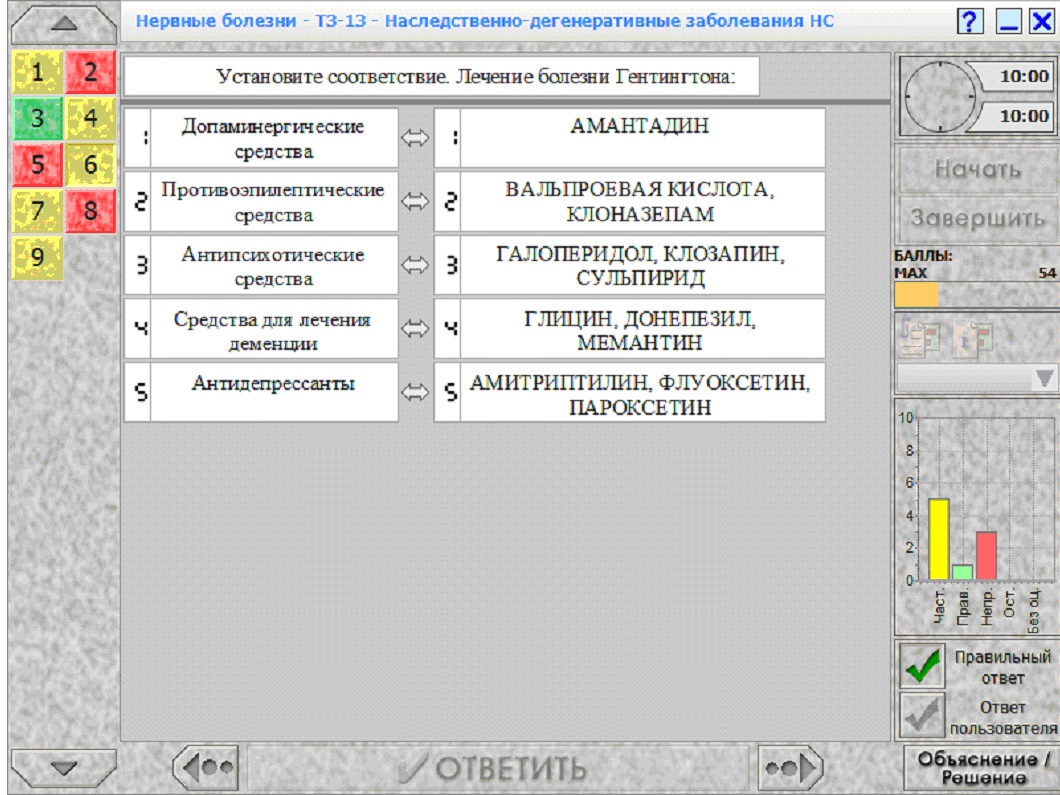Click the orange score progress bar
The width and height of the screenshot is (1060, 795).
(x=916, y=295)
